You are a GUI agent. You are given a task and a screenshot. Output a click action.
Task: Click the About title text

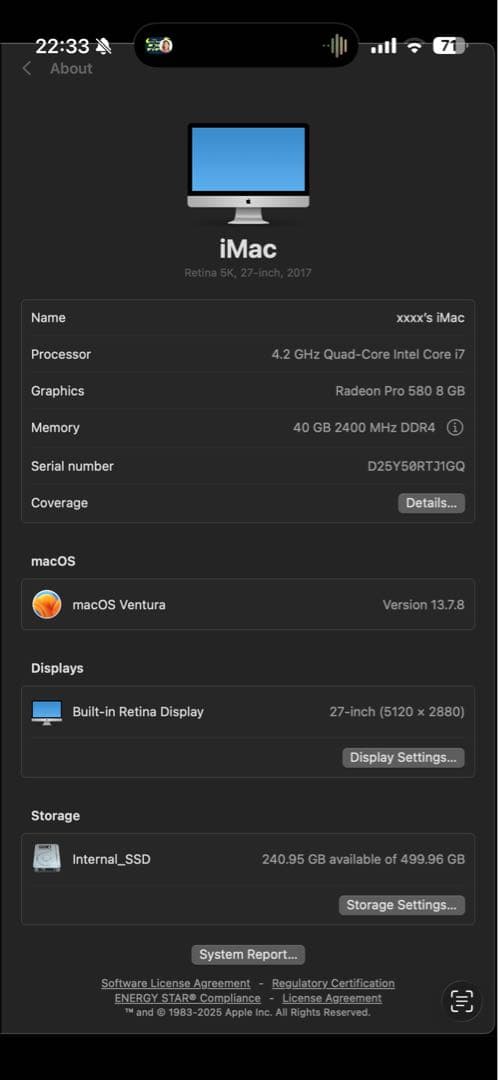71,68
